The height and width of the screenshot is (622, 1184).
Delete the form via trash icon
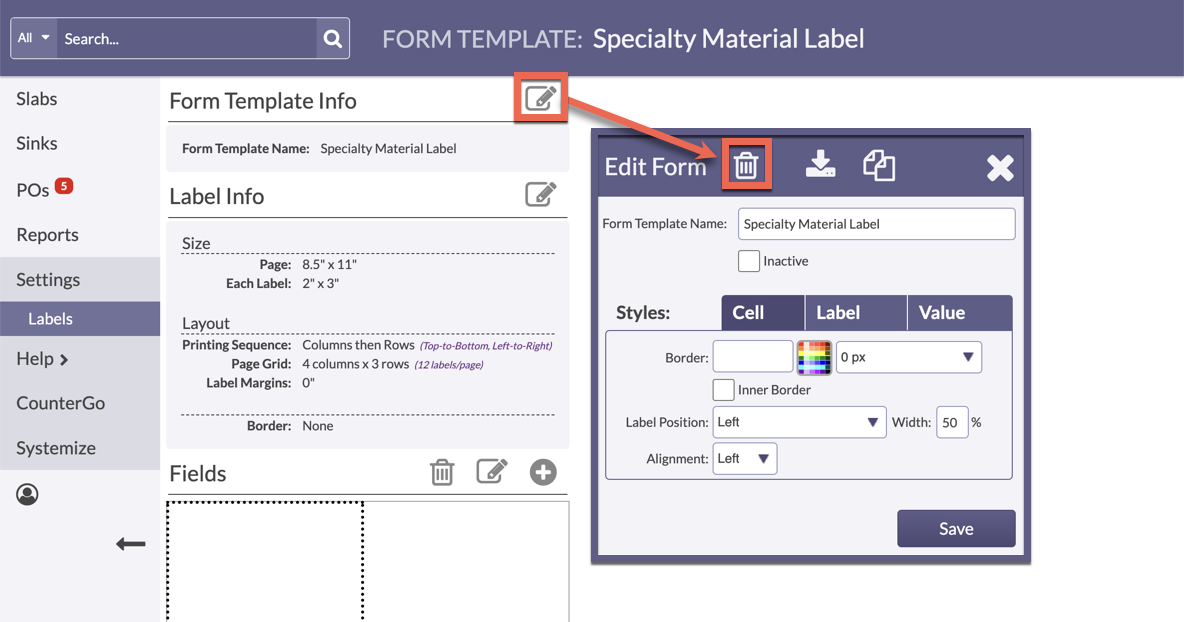click(x=746, y=164)
